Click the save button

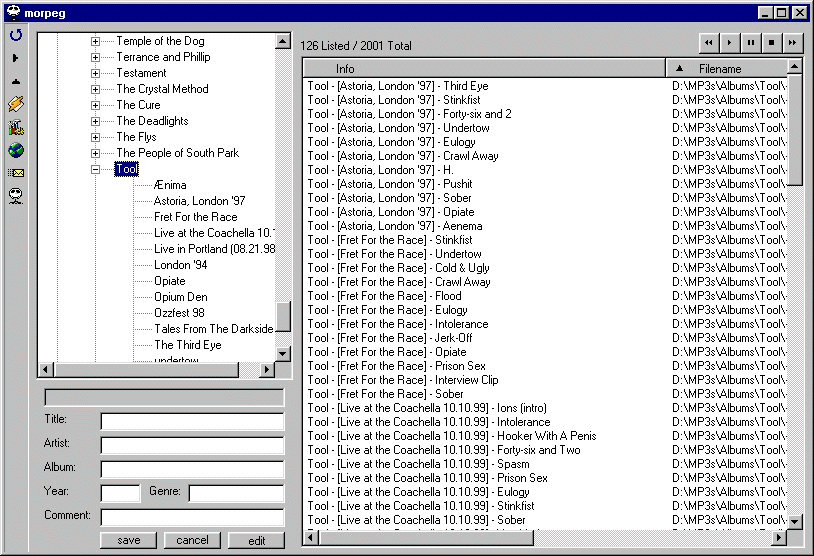[x=128, y=540]
